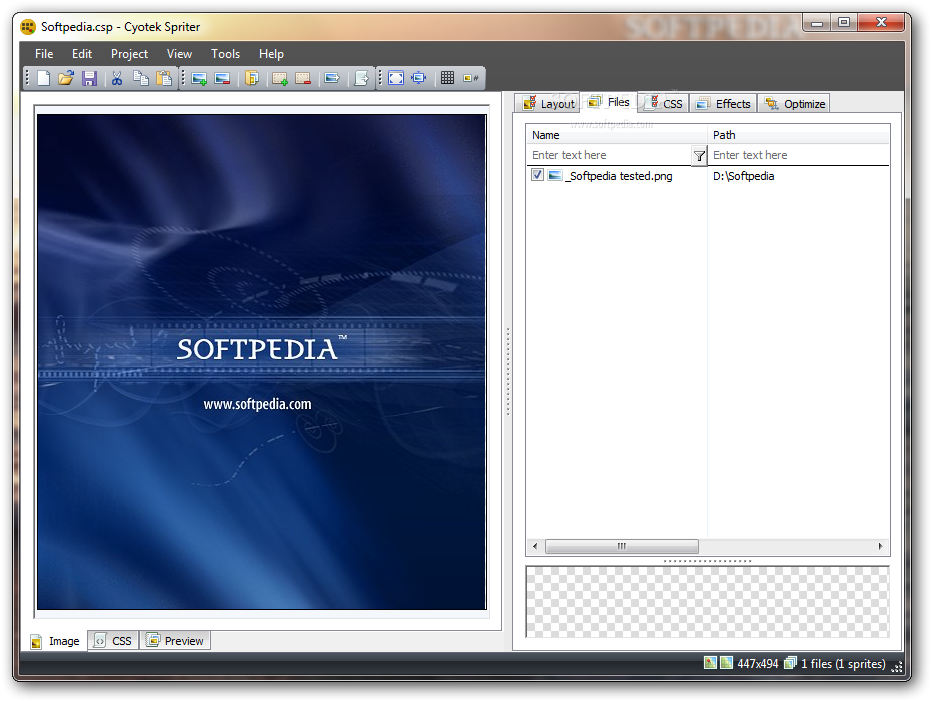The width and height of the screenshot is (932, 702).
Task: Click the Path column header
Action: [x=798, y=135]
